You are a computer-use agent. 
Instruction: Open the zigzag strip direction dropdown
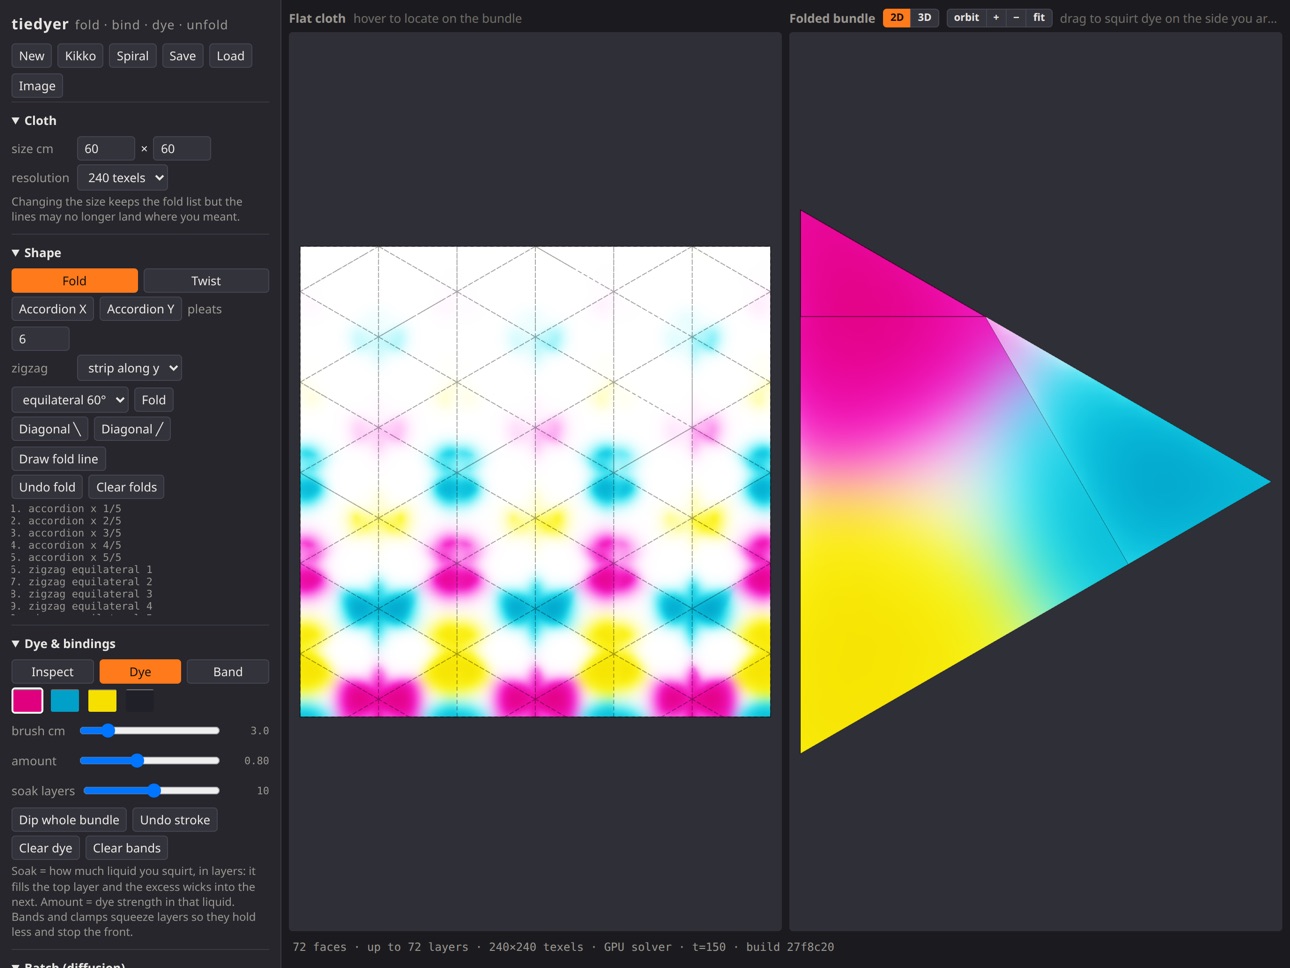pyautogui.click(x=129, y=368)
